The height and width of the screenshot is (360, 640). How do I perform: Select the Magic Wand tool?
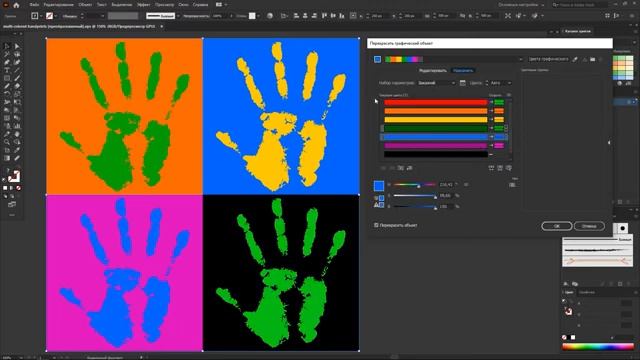coord(7,54)
